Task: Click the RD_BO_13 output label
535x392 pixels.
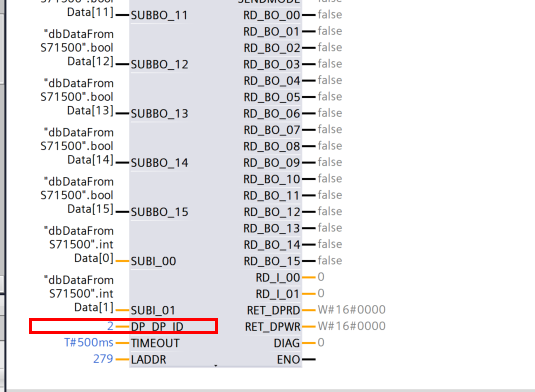Action: [x=272, y=228]
